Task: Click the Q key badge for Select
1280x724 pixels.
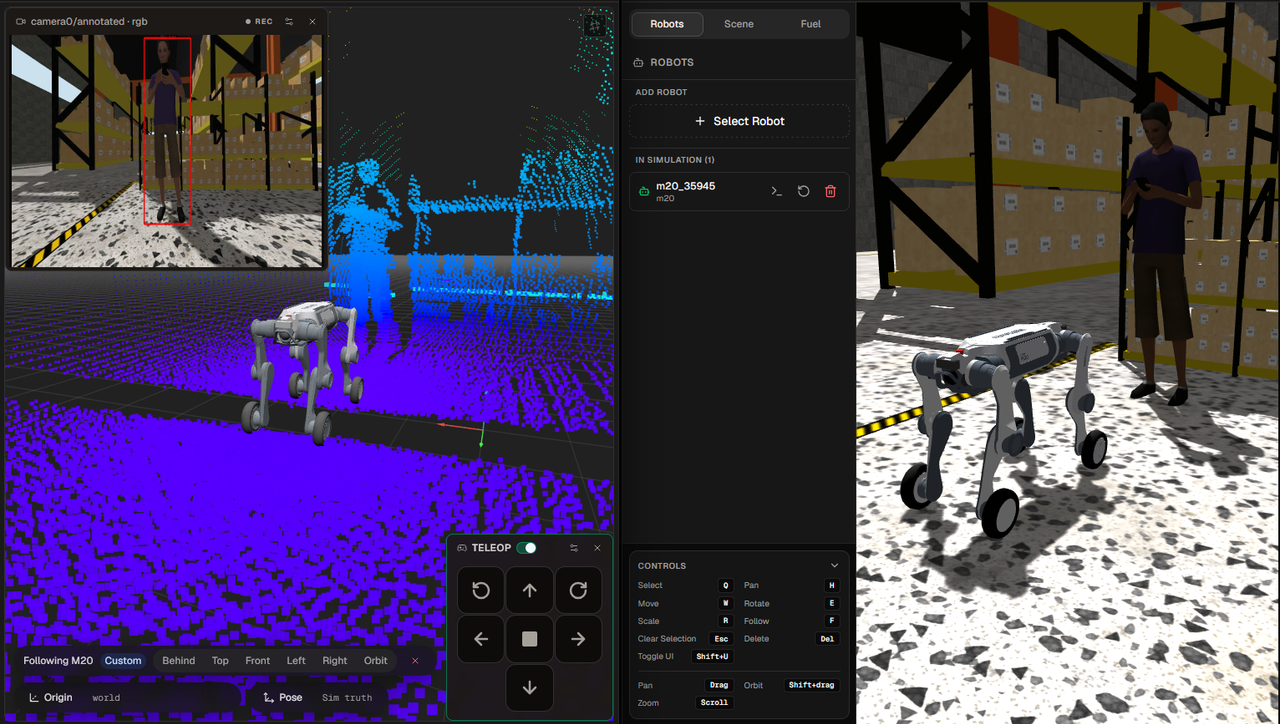Action: tap(726, 585)
